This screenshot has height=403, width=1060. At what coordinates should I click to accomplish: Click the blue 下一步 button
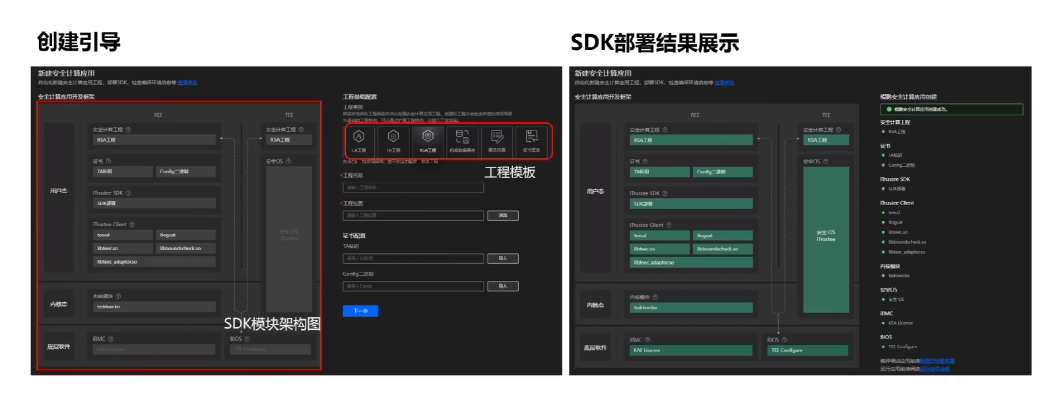[x=360, y=311]
